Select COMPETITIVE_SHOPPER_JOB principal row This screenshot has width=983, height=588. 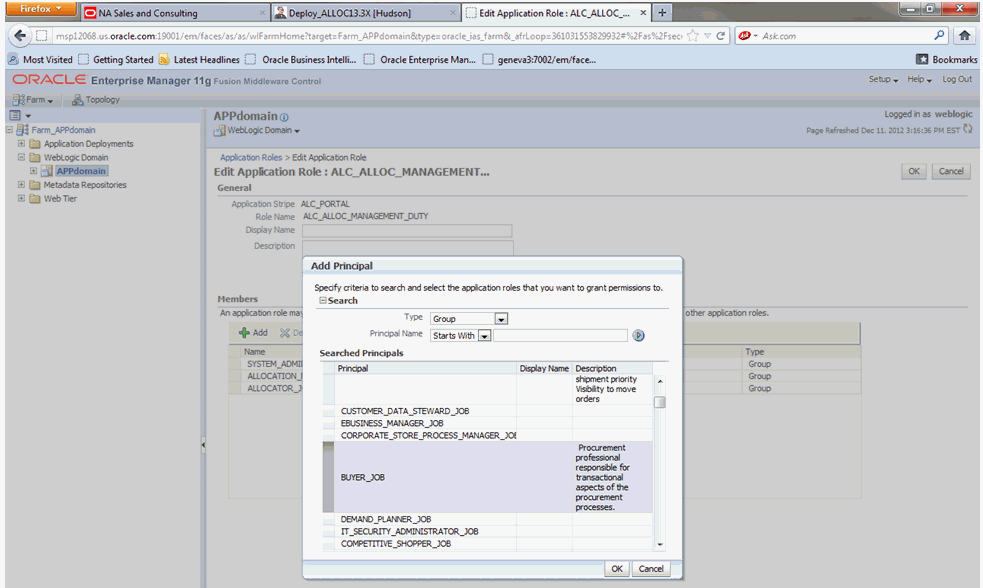click(488, 543)
